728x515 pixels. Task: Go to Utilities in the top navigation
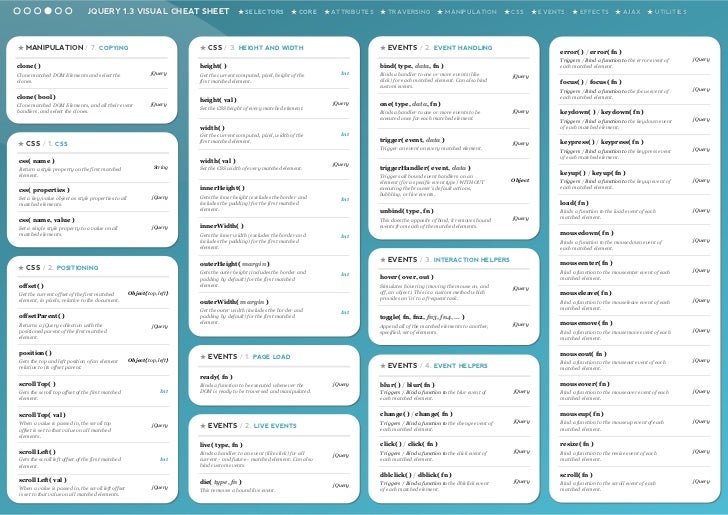[x=667, y=12]
